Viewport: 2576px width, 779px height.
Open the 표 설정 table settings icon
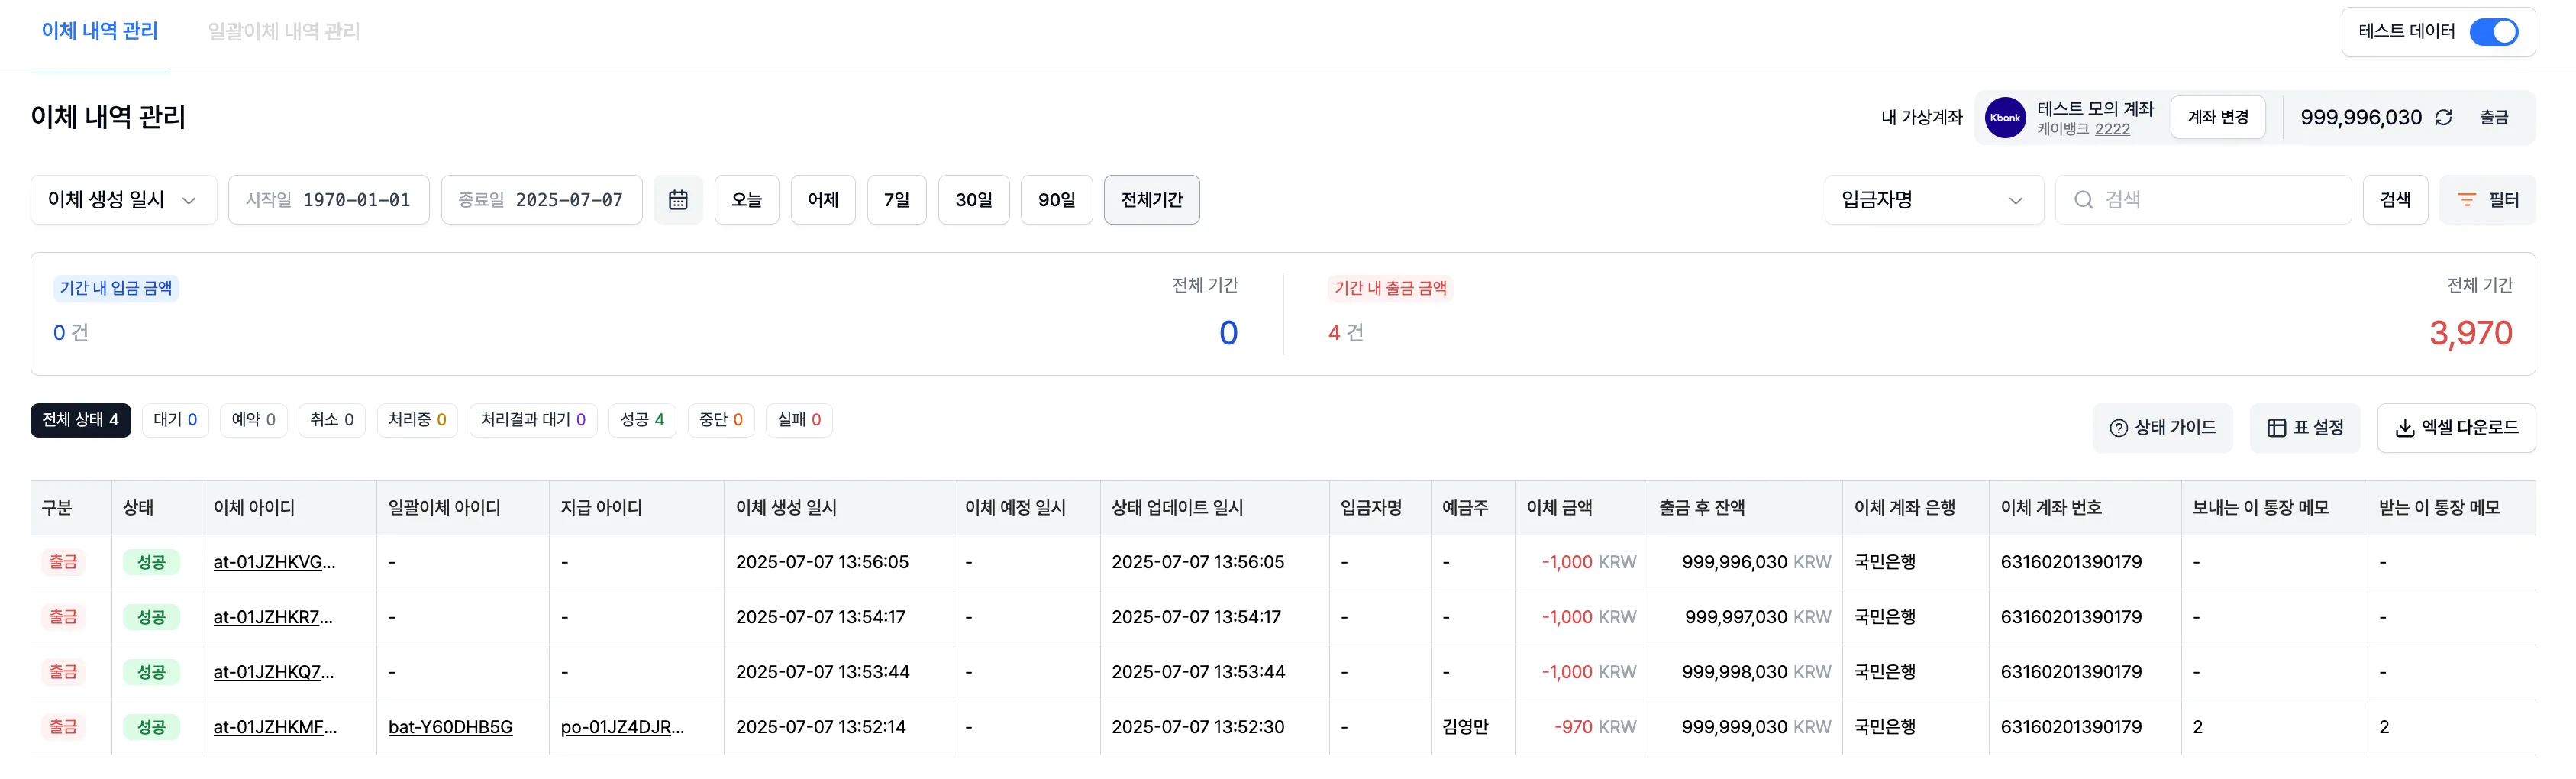pyautogui.click(x=2276, y=428)
